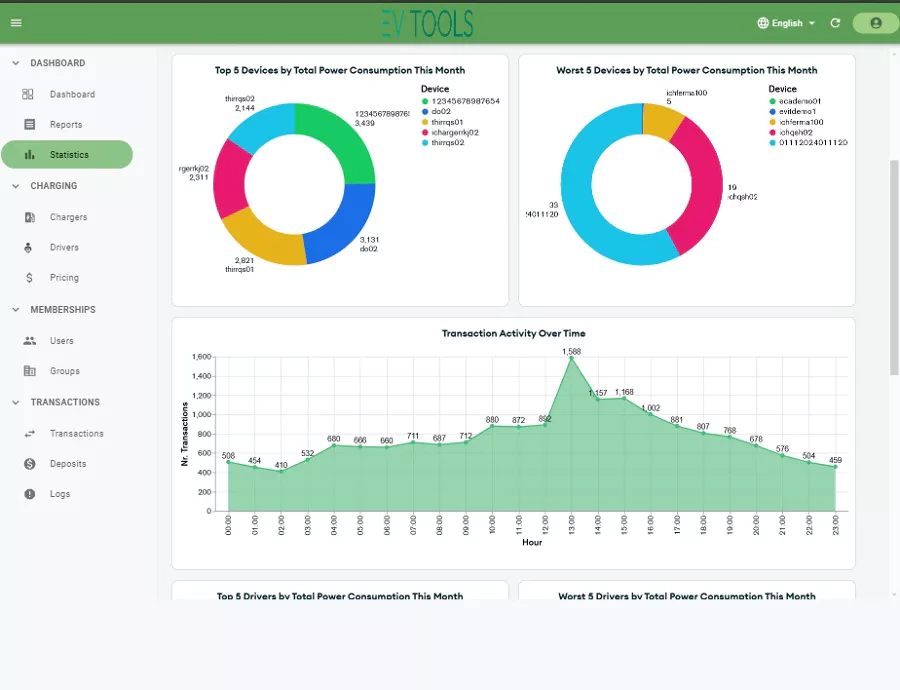Click the do02 legend color dot

pyautogui.click(x=424, y=112)
